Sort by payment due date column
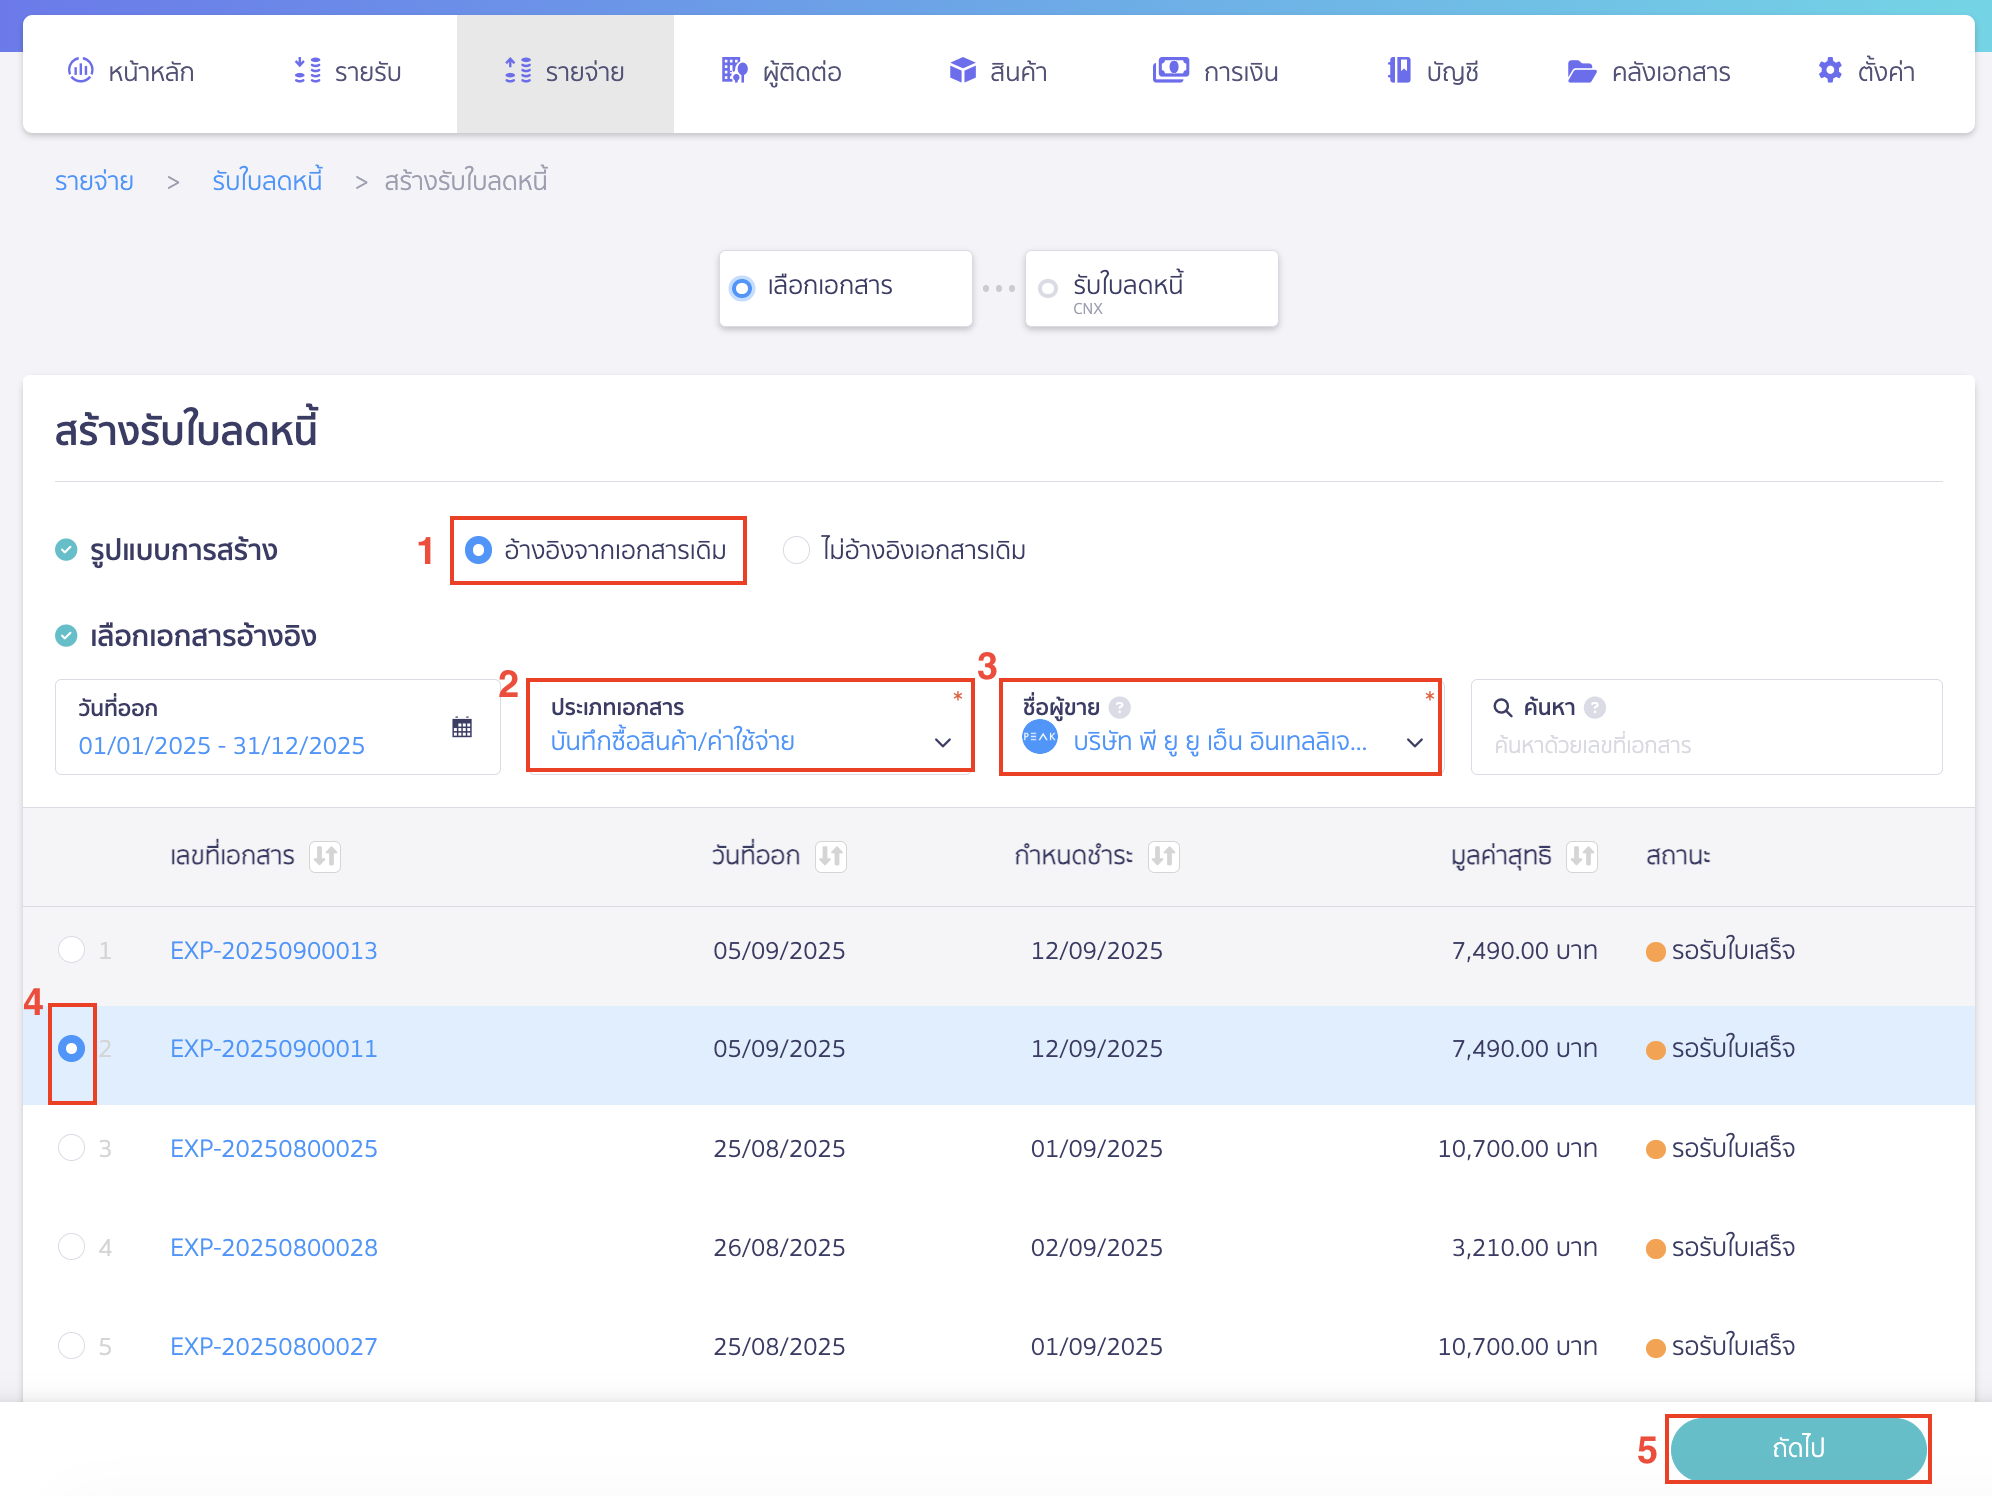 coord(1163,856)
